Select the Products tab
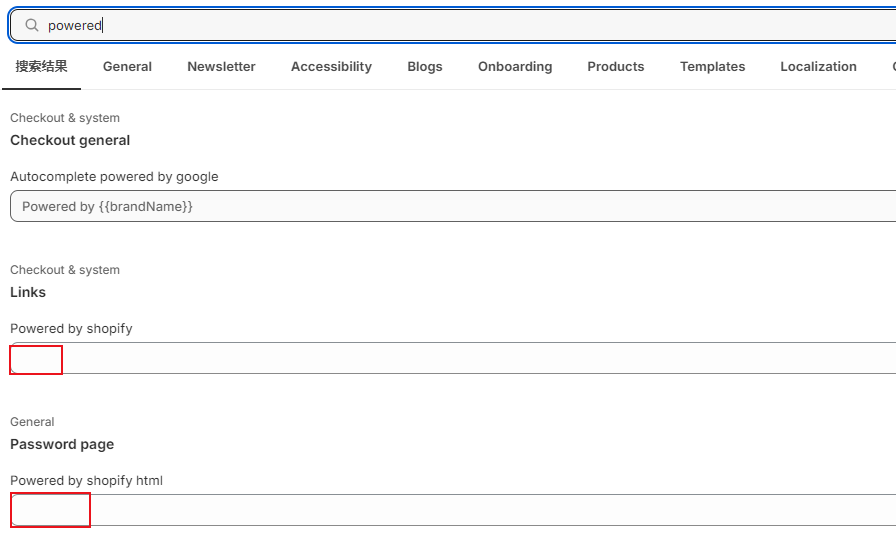The height and width of the screenshot is (534, 896). click(616, 67)
